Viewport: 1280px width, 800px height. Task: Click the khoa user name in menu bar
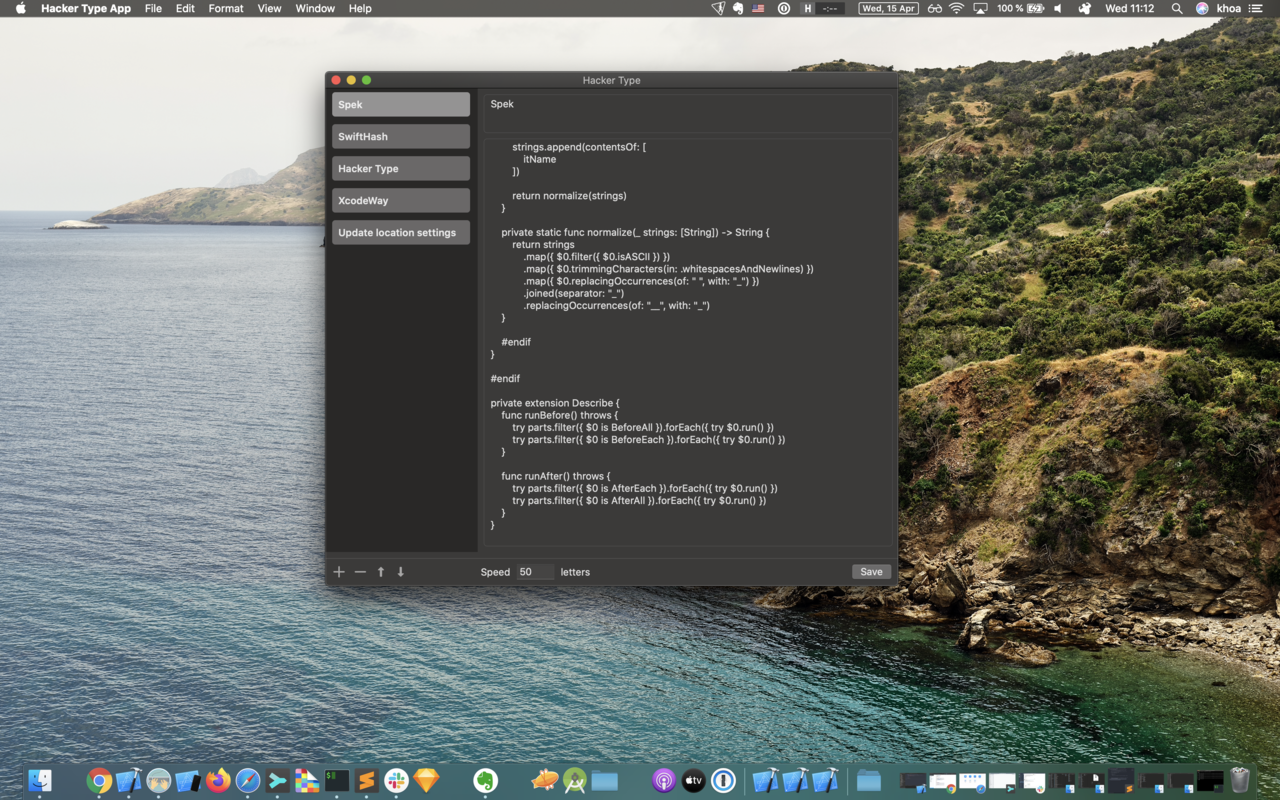[1229, 8]
